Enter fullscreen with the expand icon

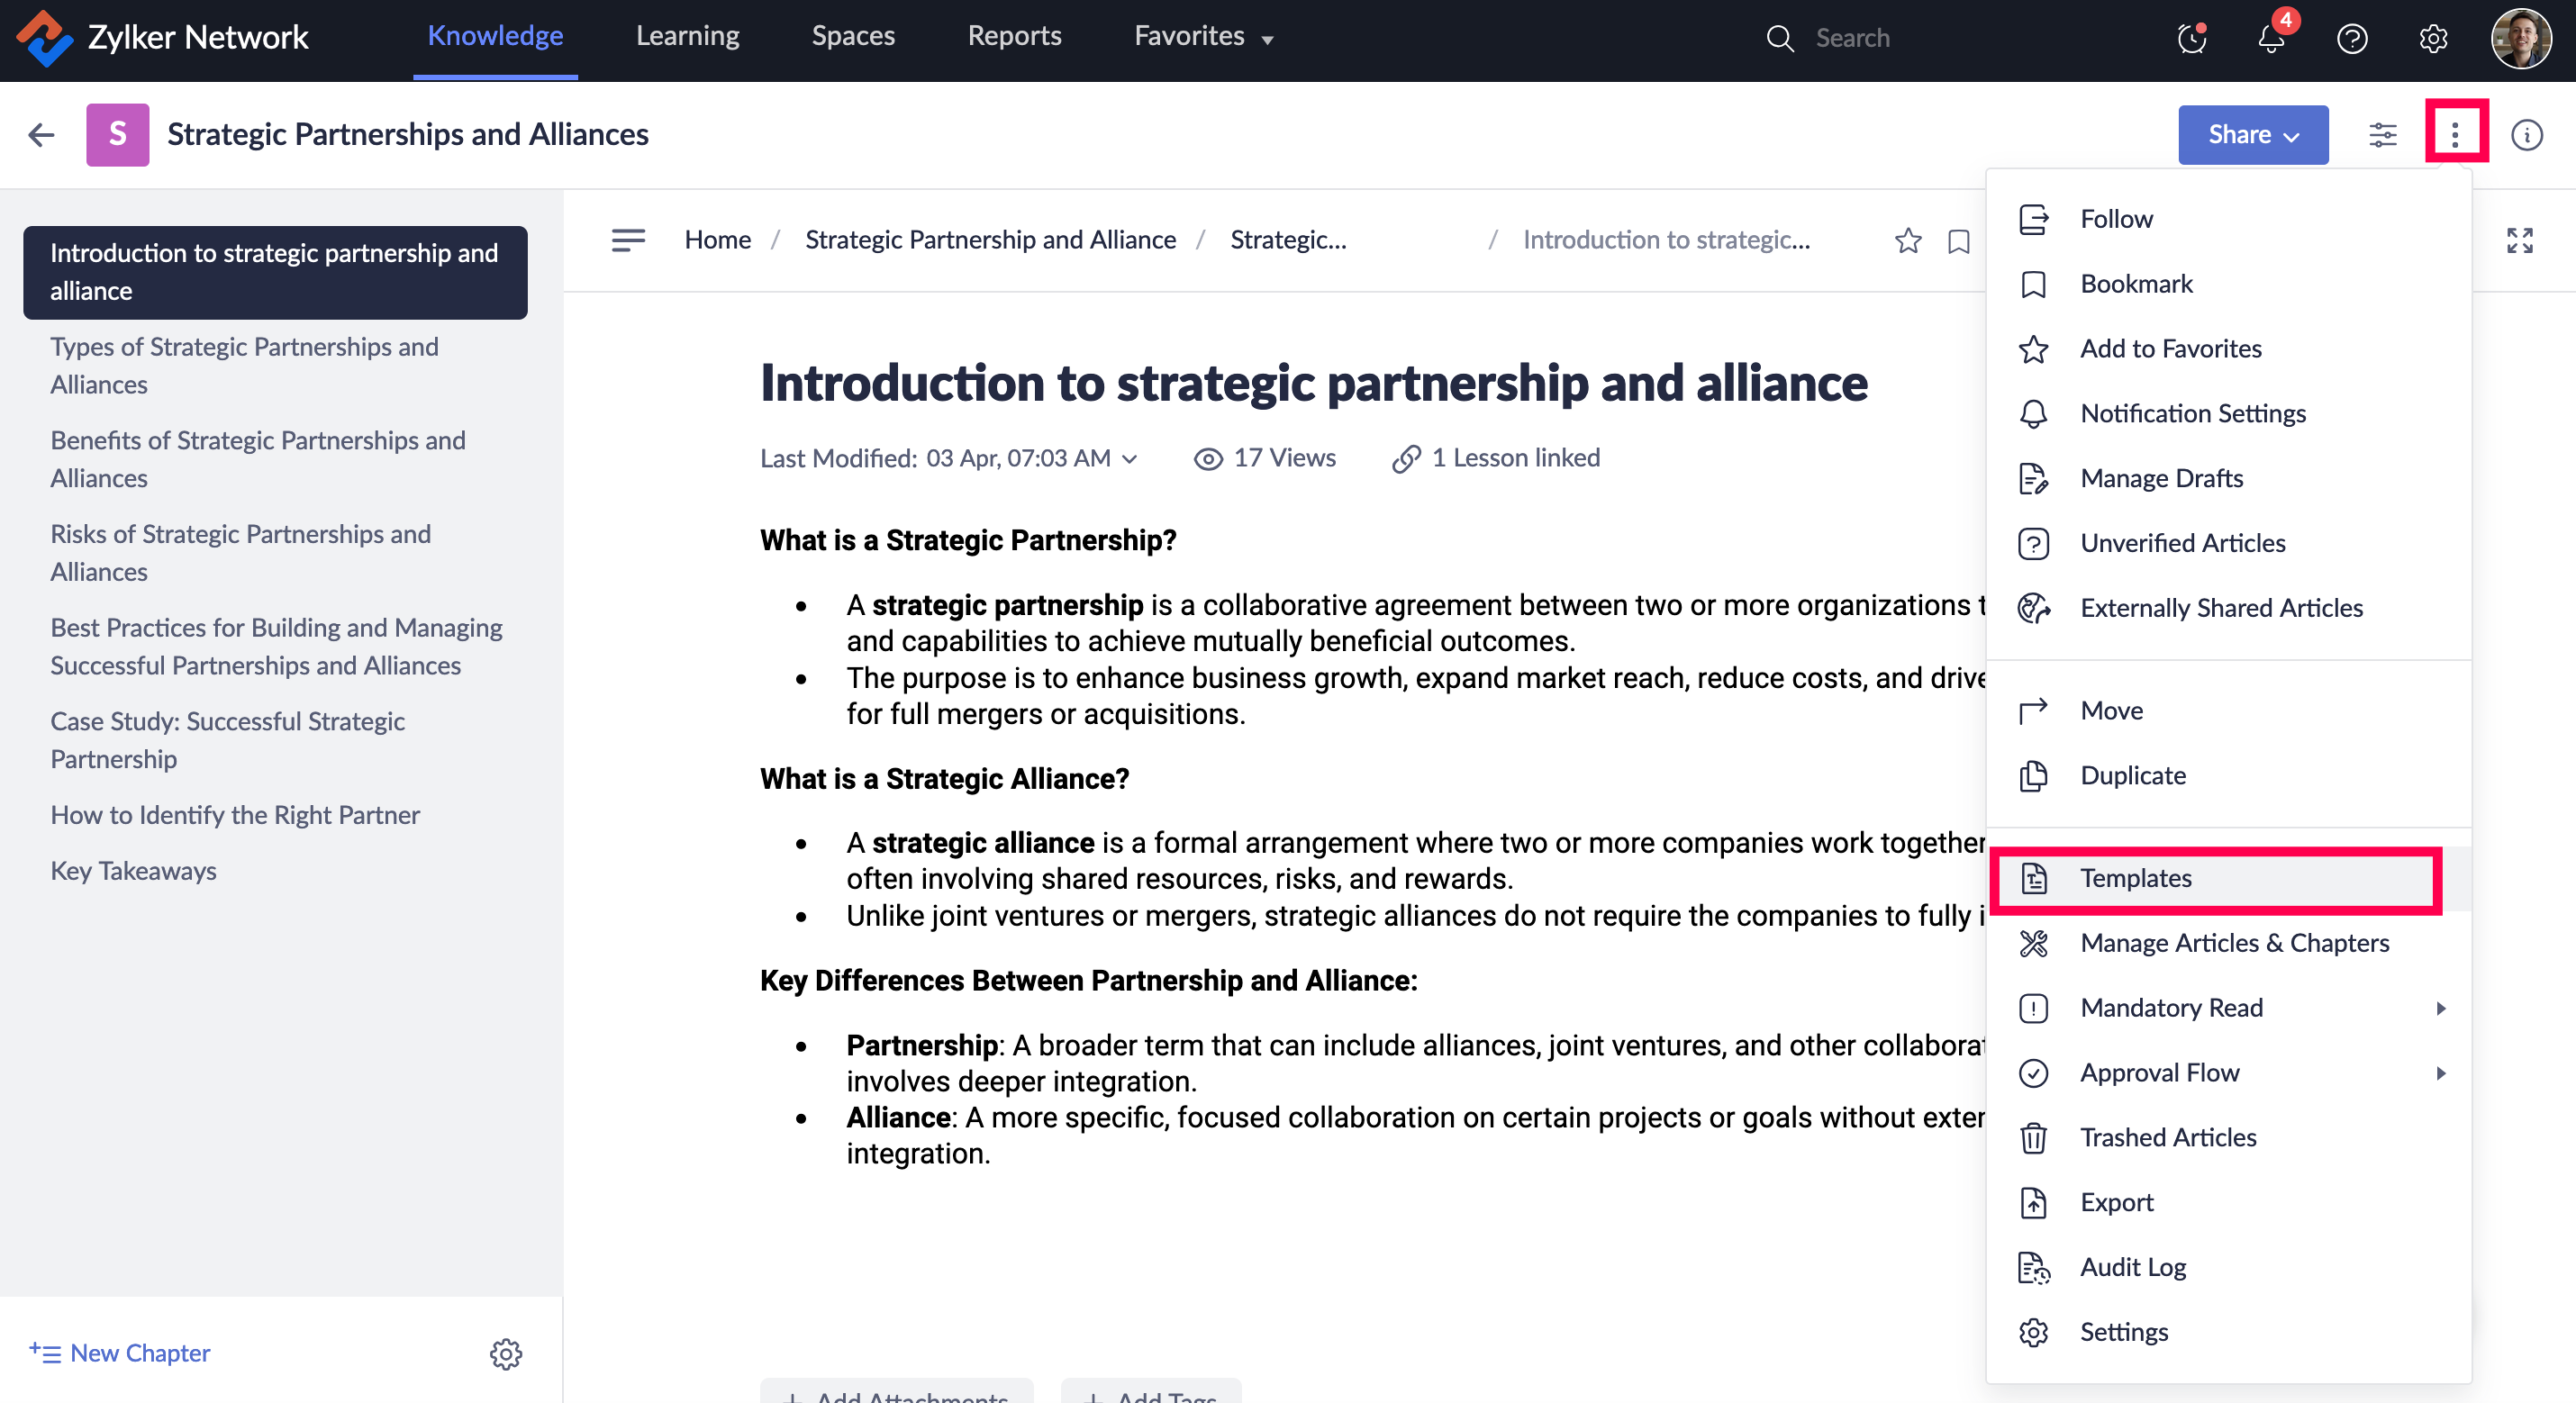[x=2519, y=240]
